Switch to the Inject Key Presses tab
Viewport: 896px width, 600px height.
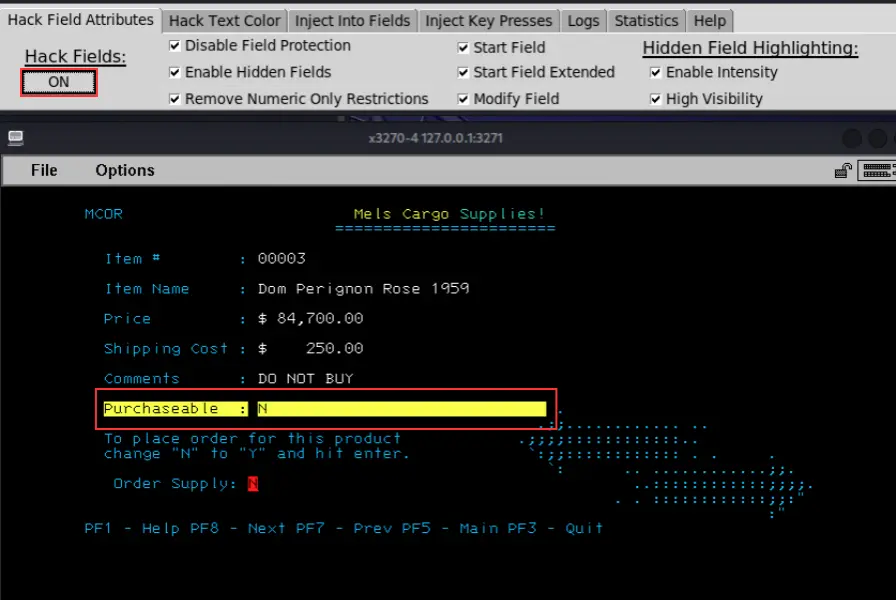coord(488,20)
